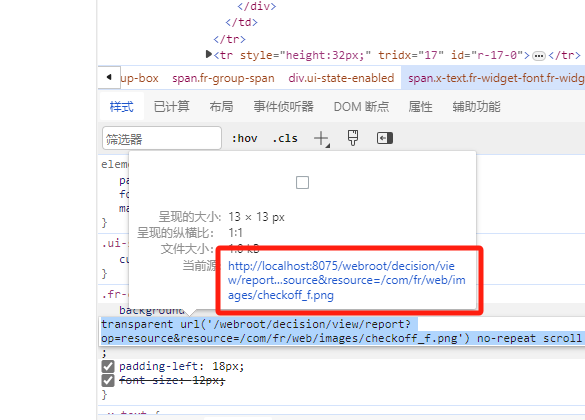Open the checkoff_f.png source link in popup
585x420 pixels.
click(347, 280)
